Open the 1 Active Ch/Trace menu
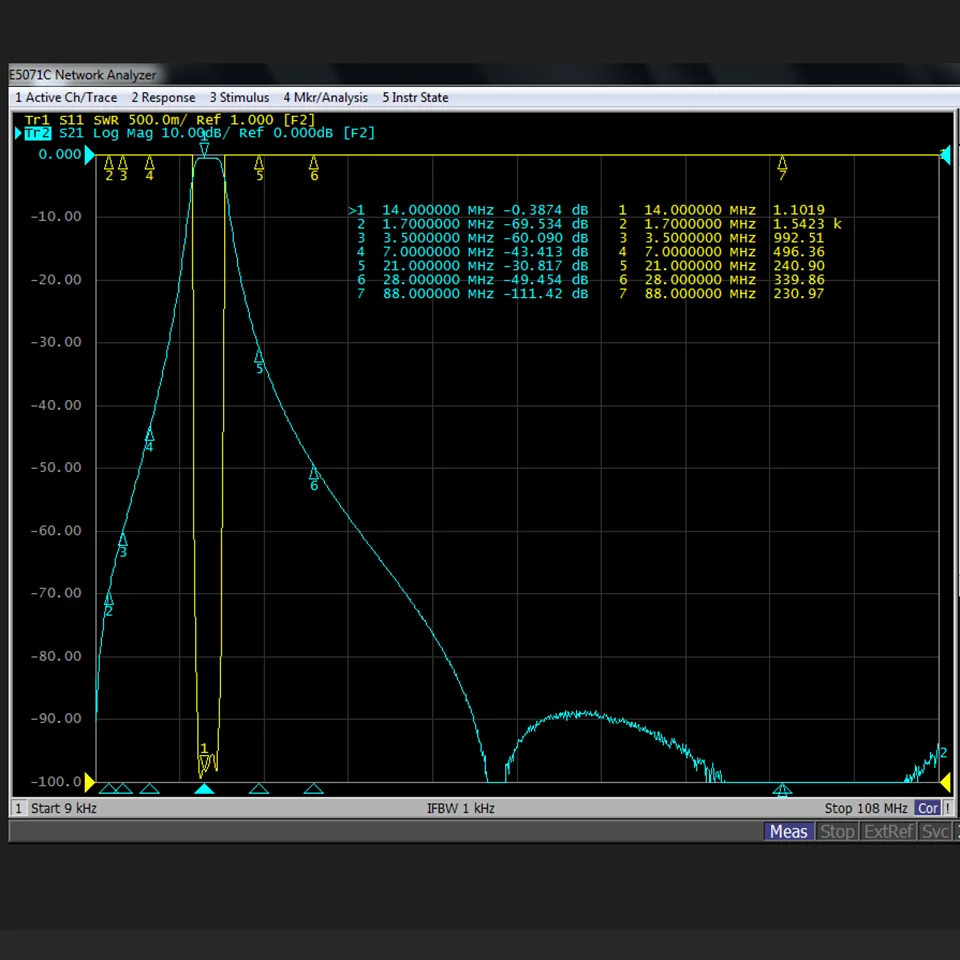Viewport: 960px width, 960px height. tap(66, 97)
